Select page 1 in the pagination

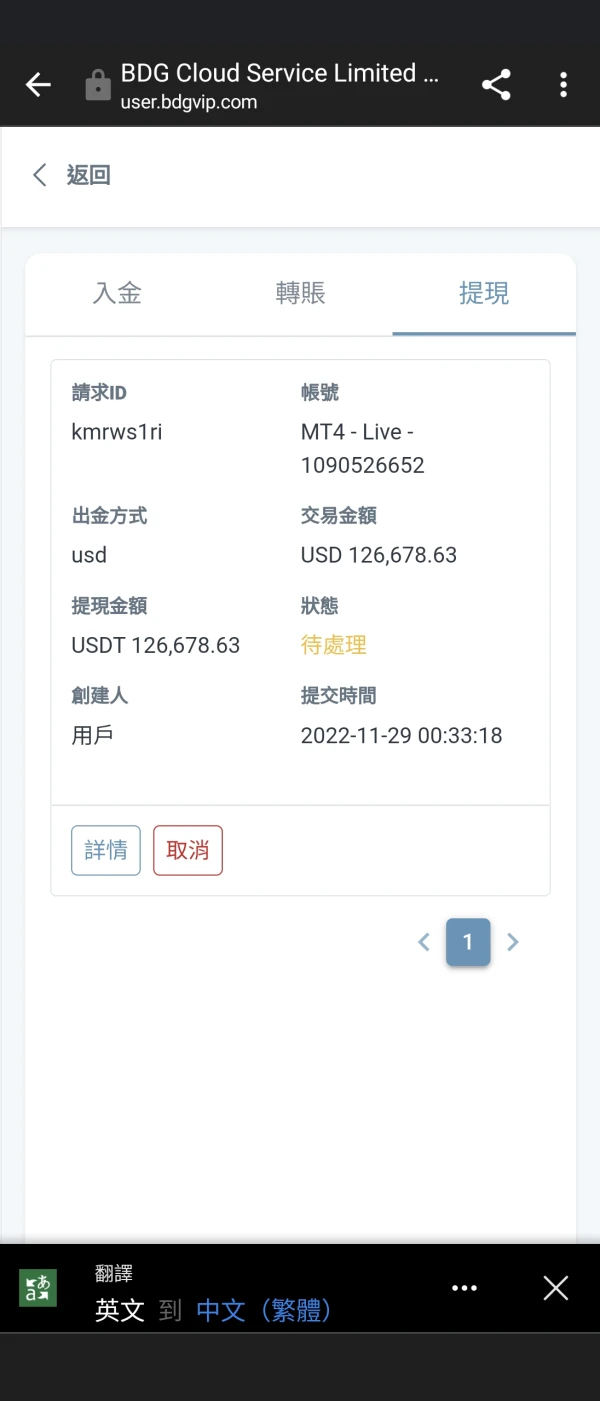(468, 941)
